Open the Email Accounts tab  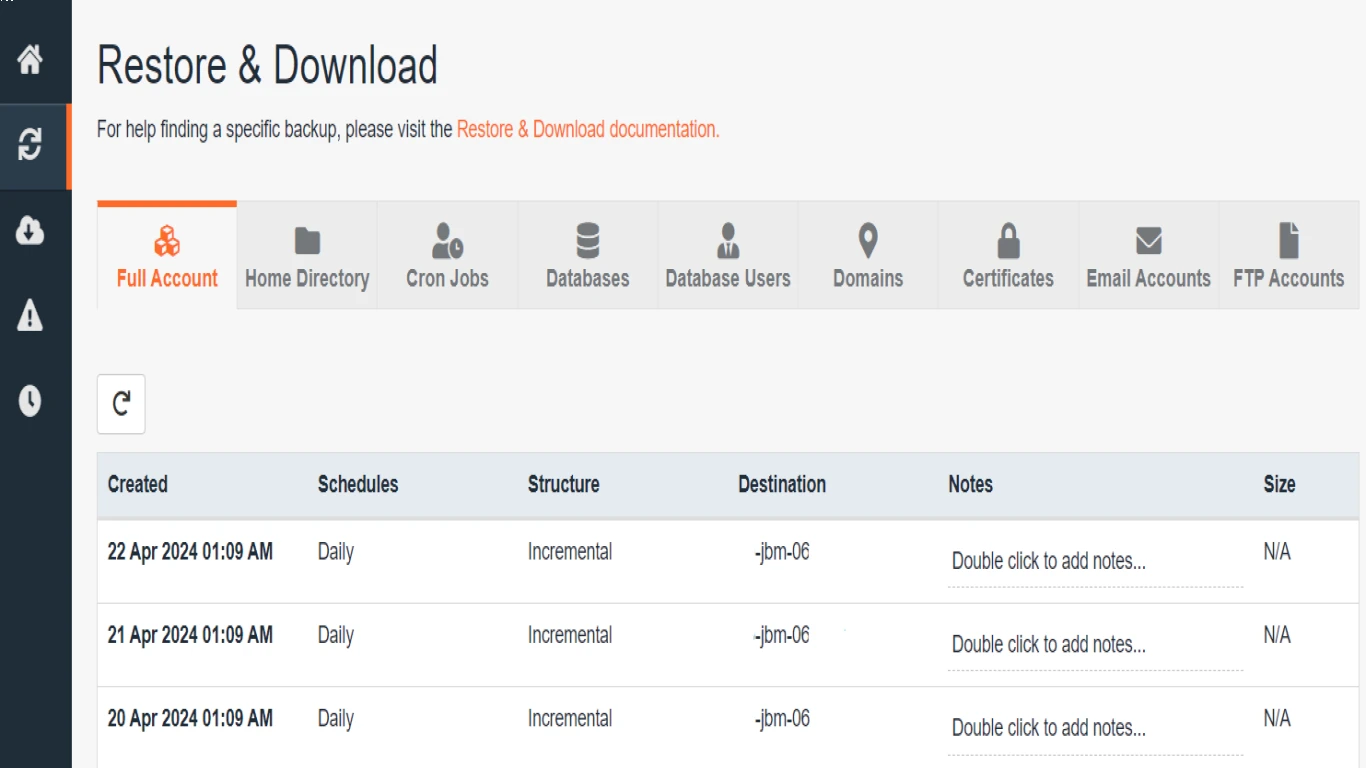click(x=1148, y=257)
